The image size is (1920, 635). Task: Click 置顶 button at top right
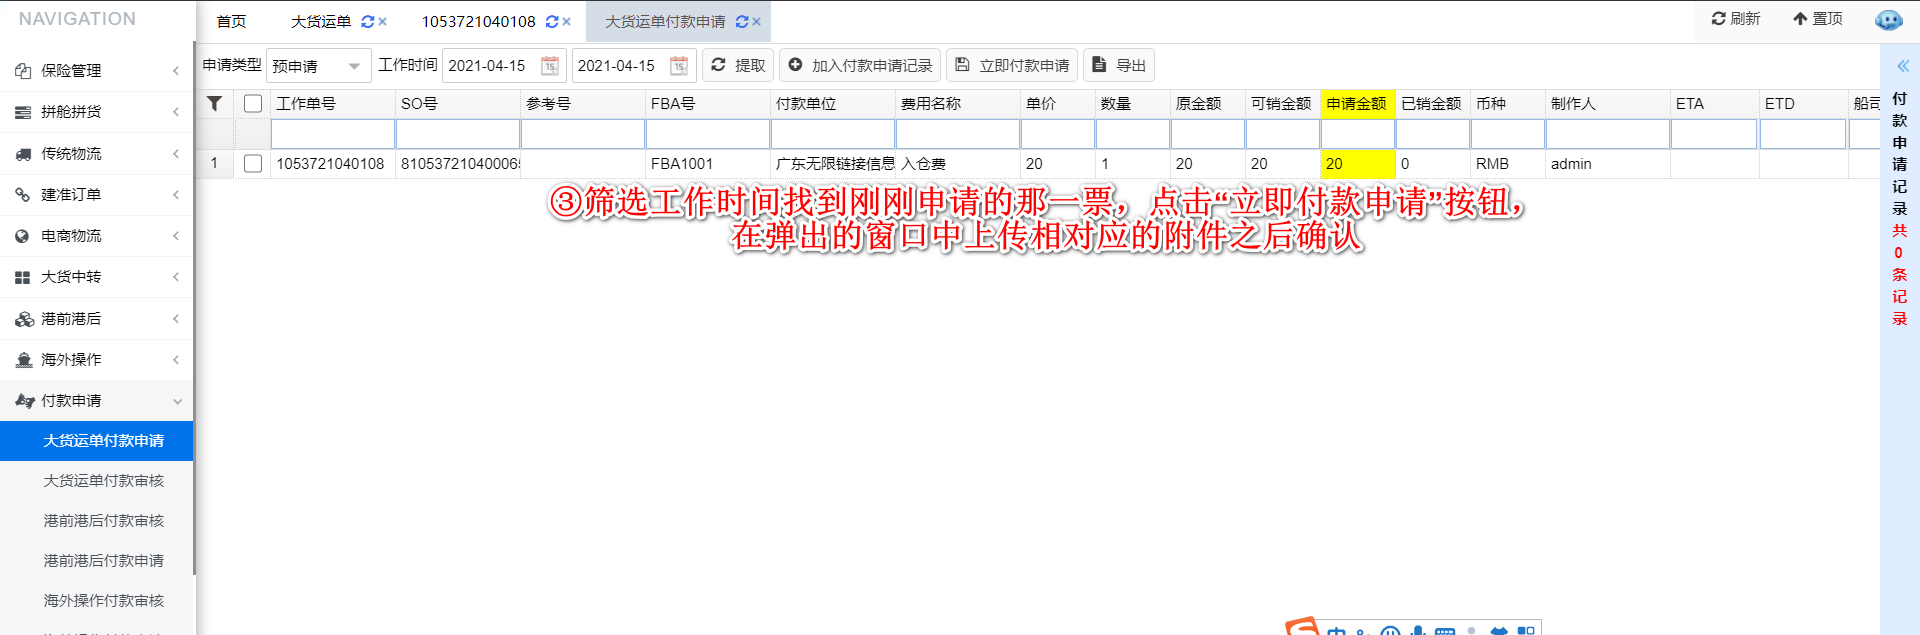tap(1817, 19)
